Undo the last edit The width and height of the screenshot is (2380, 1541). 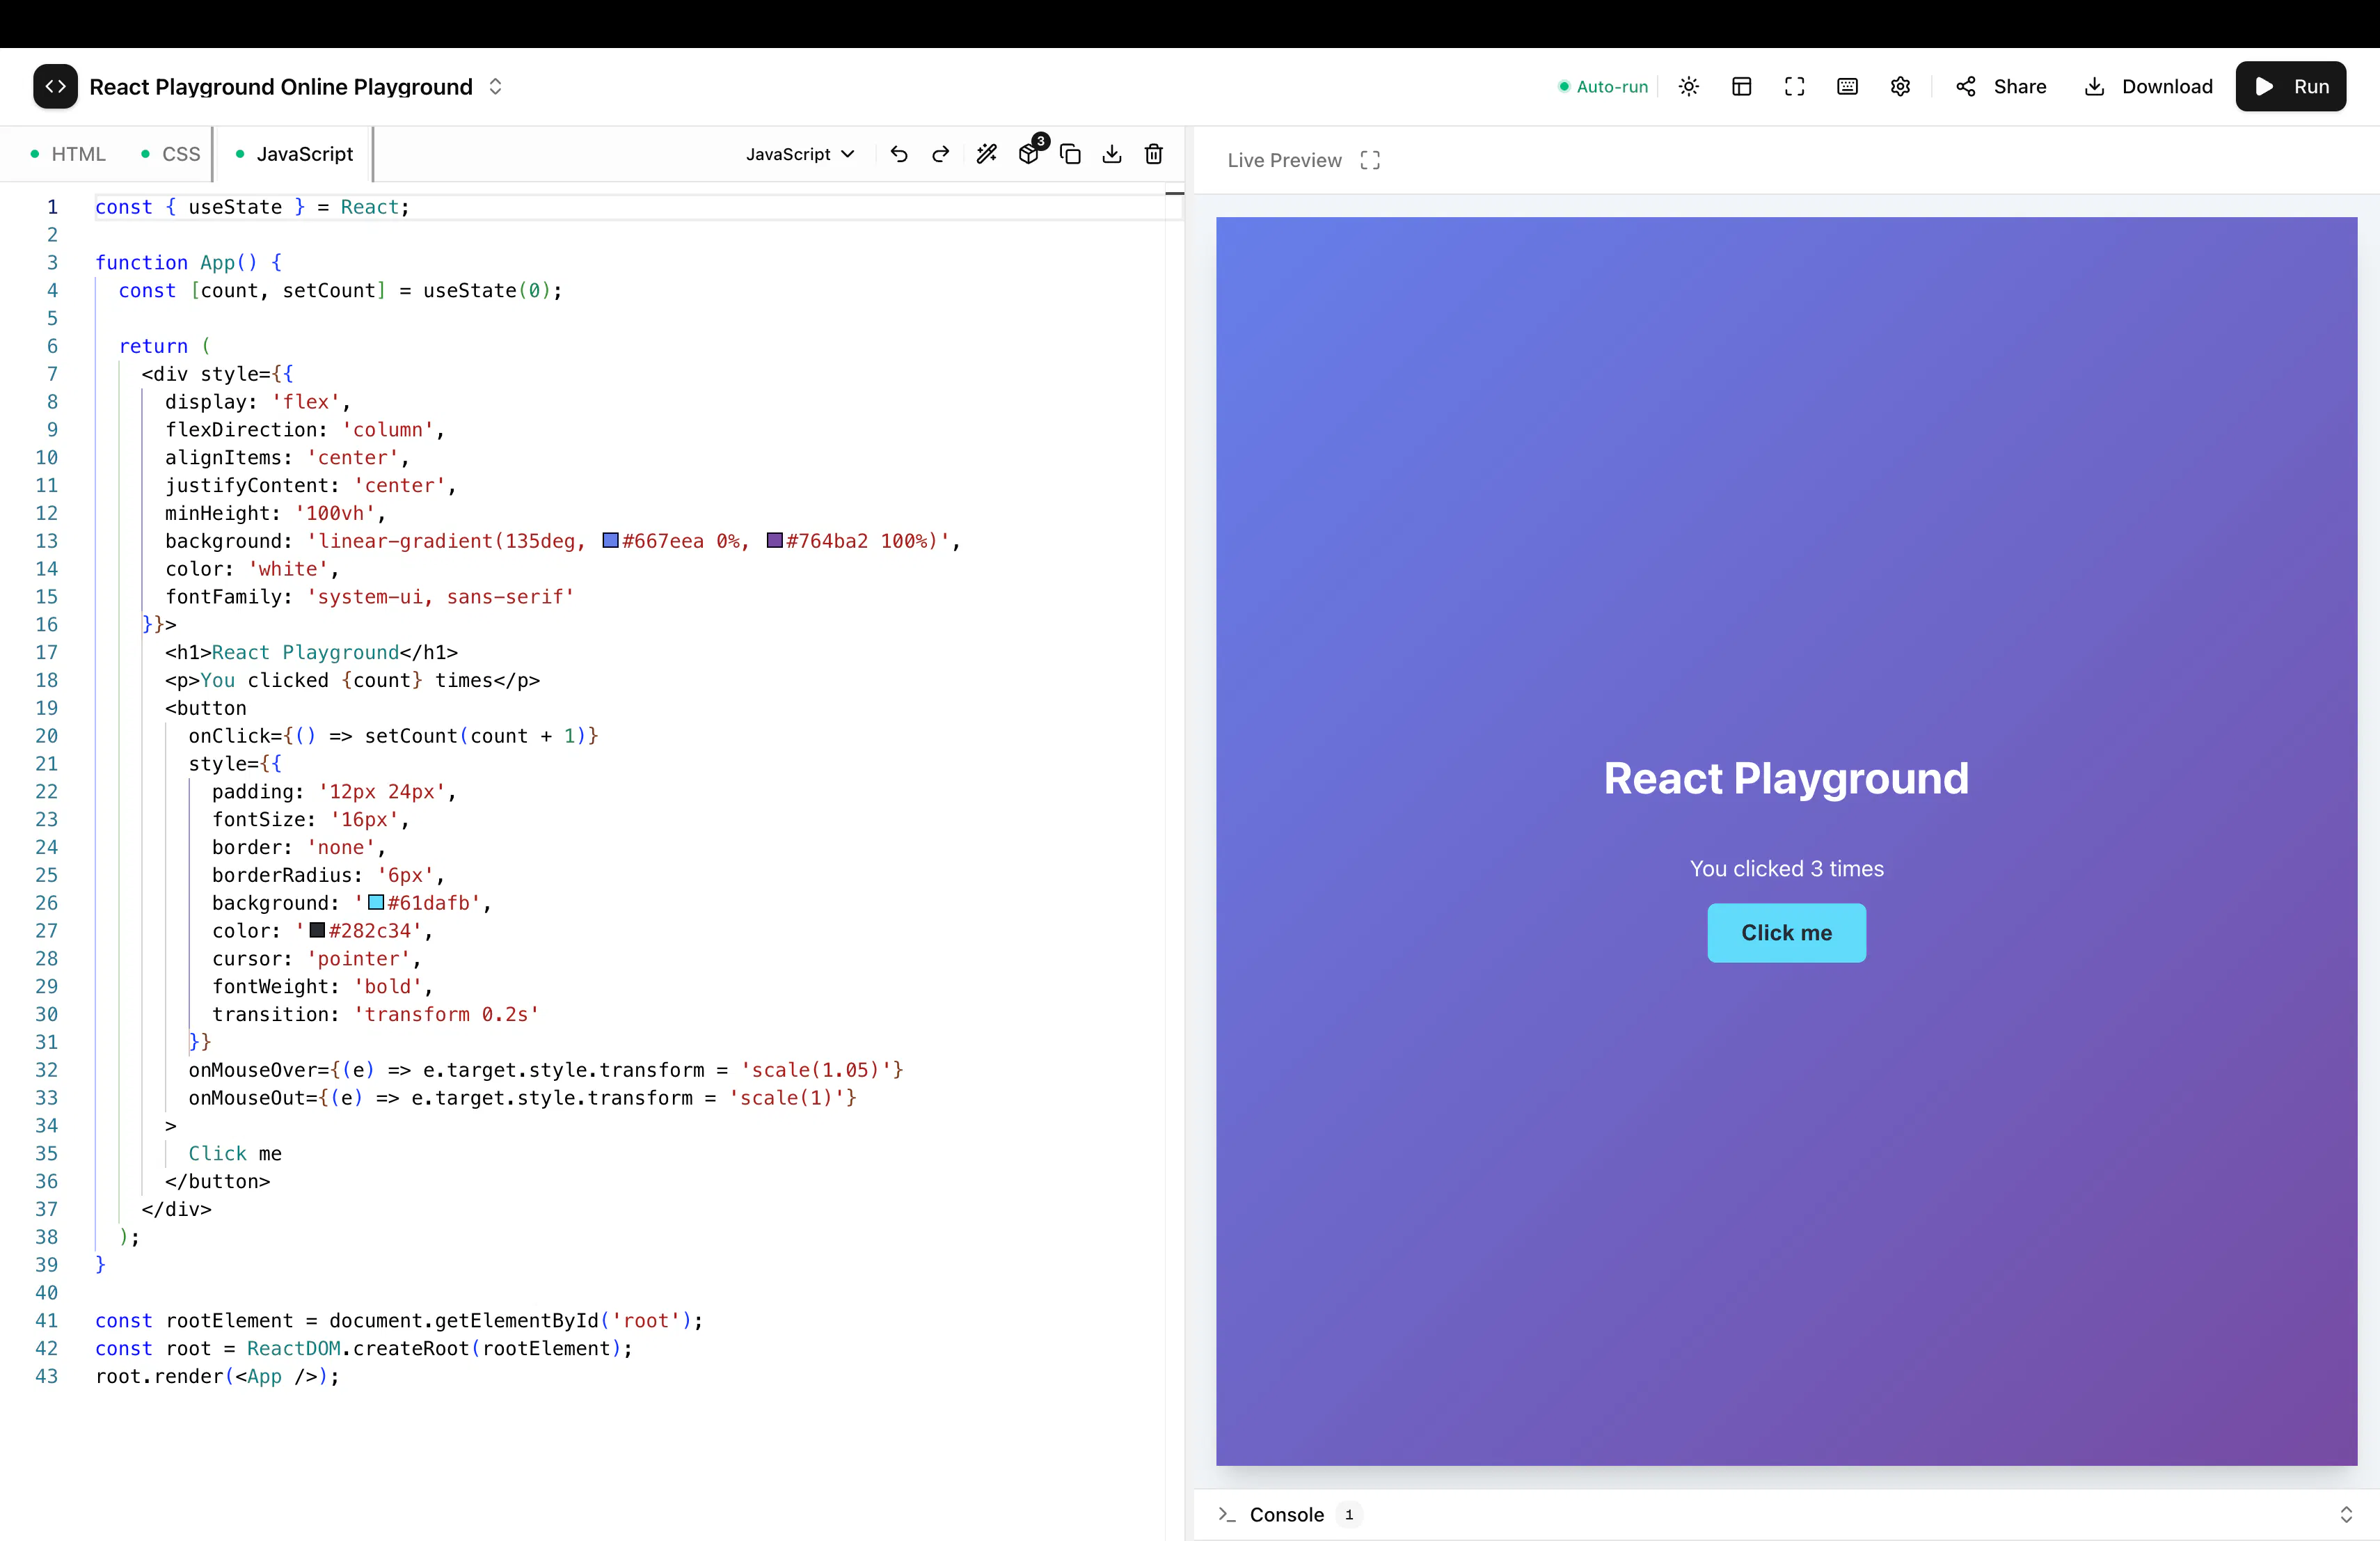pos(899,154)
